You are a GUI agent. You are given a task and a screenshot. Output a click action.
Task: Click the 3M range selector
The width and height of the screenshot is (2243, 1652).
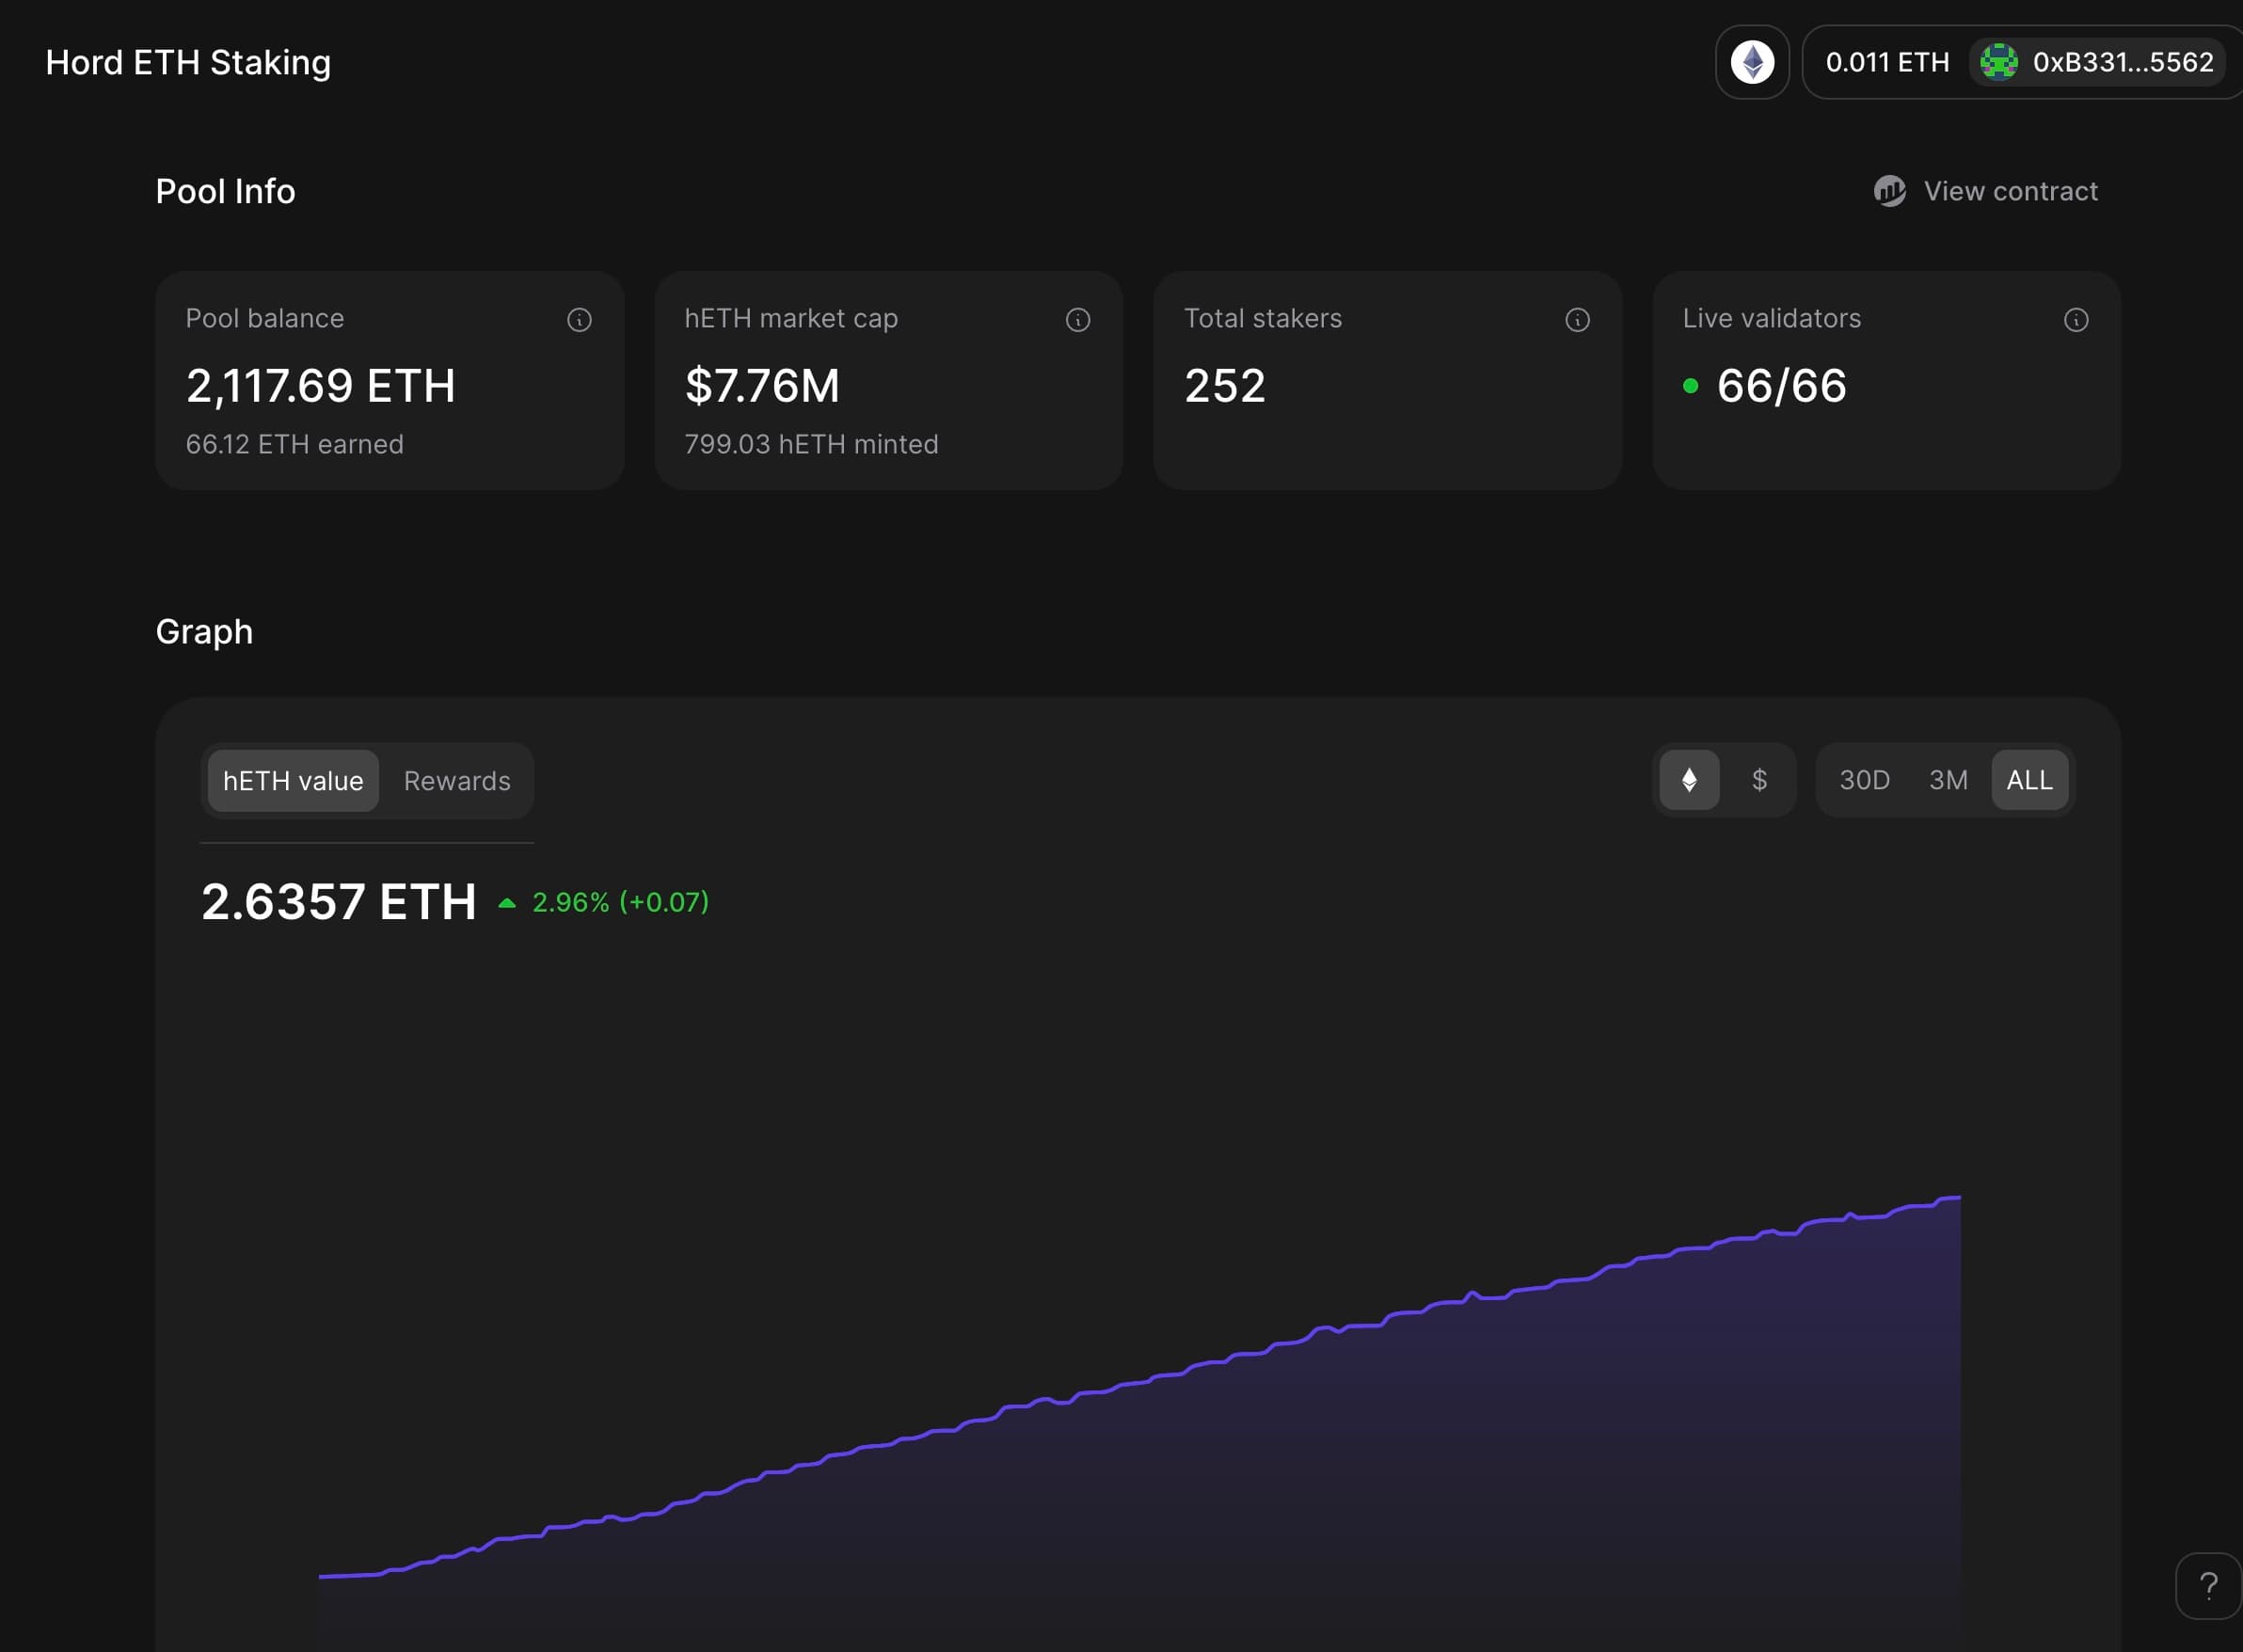click(x=1947, y=780)
